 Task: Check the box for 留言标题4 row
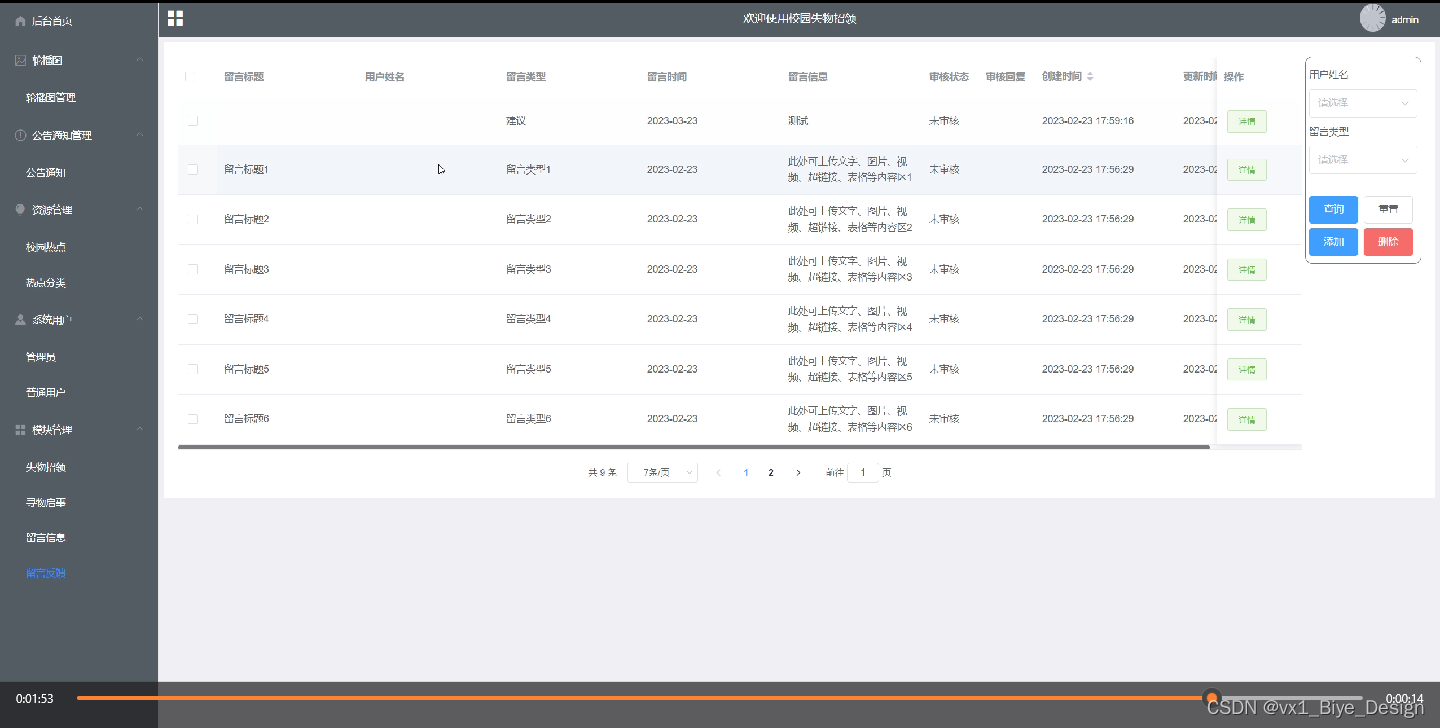pyautogui.click(x=193, y=319)
